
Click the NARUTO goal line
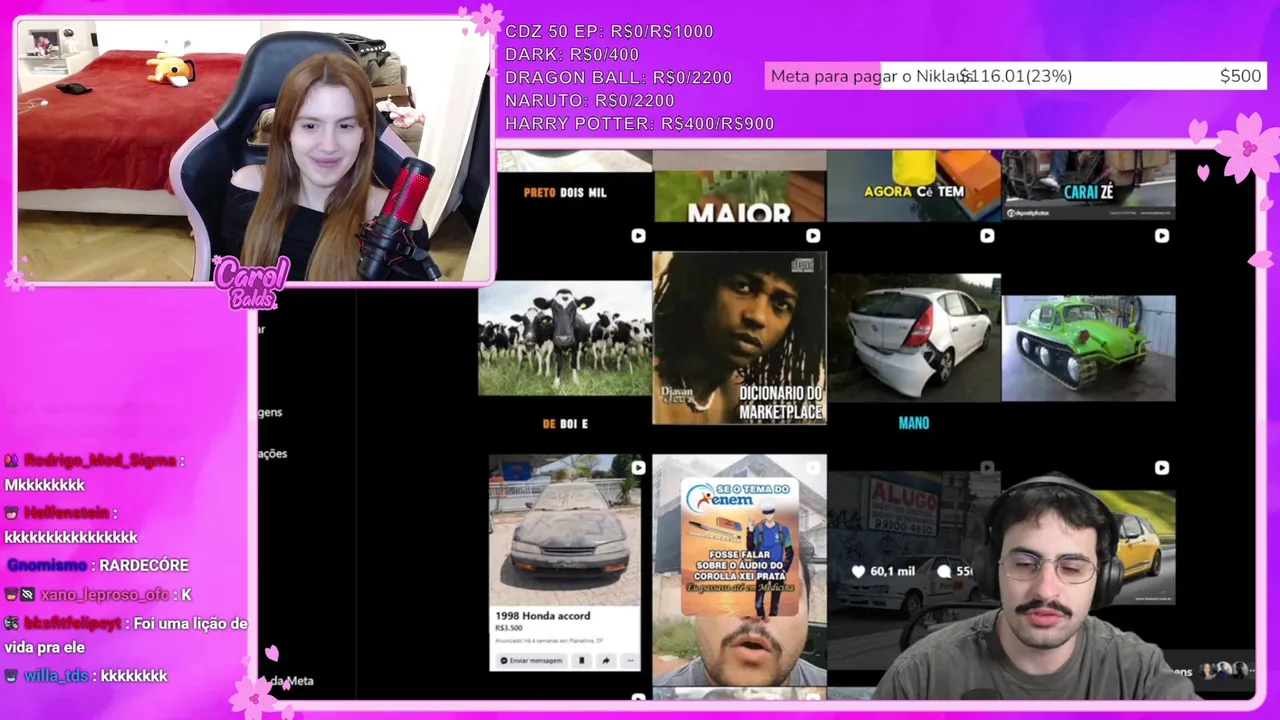pos(590,100)
